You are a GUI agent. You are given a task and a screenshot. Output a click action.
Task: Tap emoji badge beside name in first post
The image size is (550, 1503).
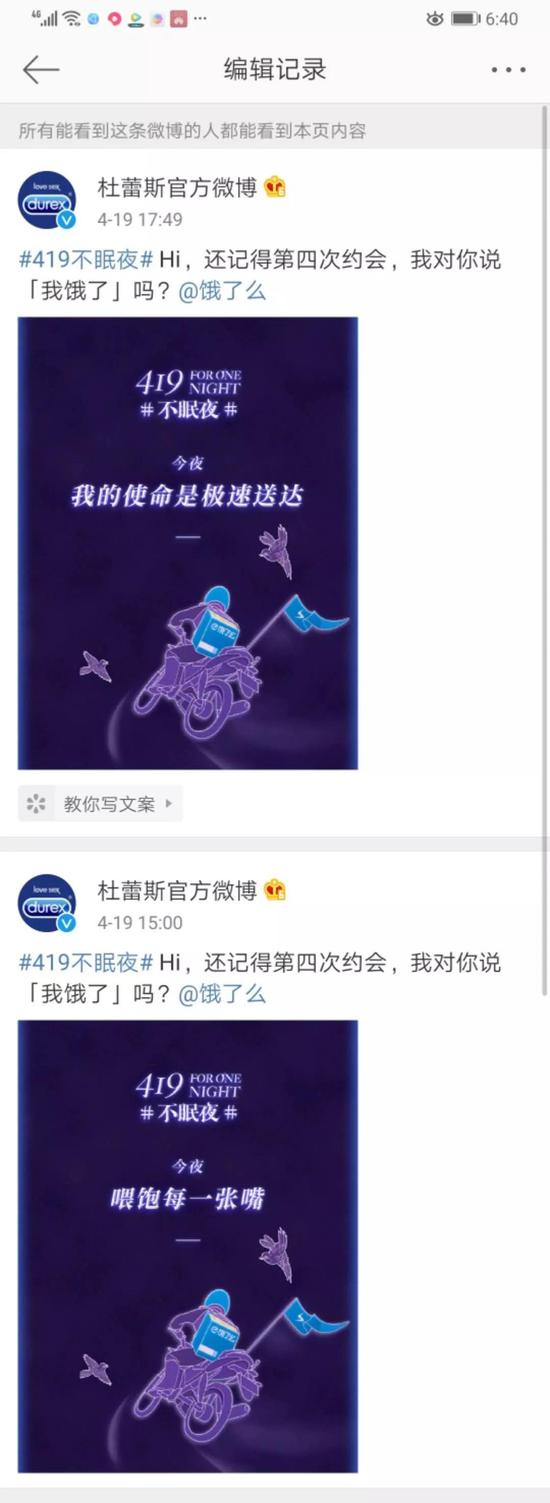pos(275,186)
